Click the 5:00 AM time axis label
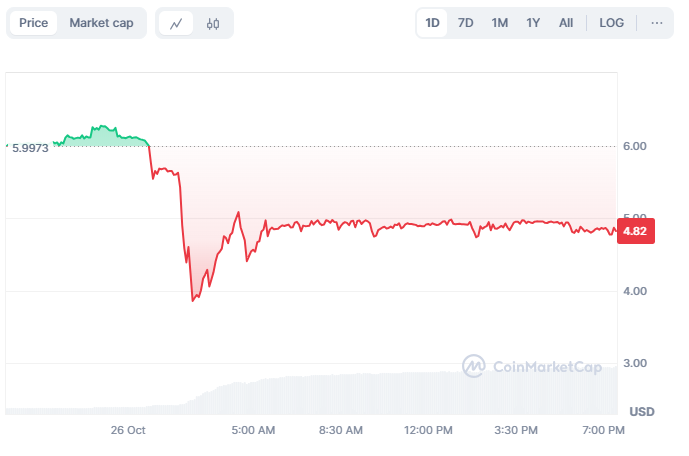The height and width of the screenshot is (456, 689). (x=253, y=430)
